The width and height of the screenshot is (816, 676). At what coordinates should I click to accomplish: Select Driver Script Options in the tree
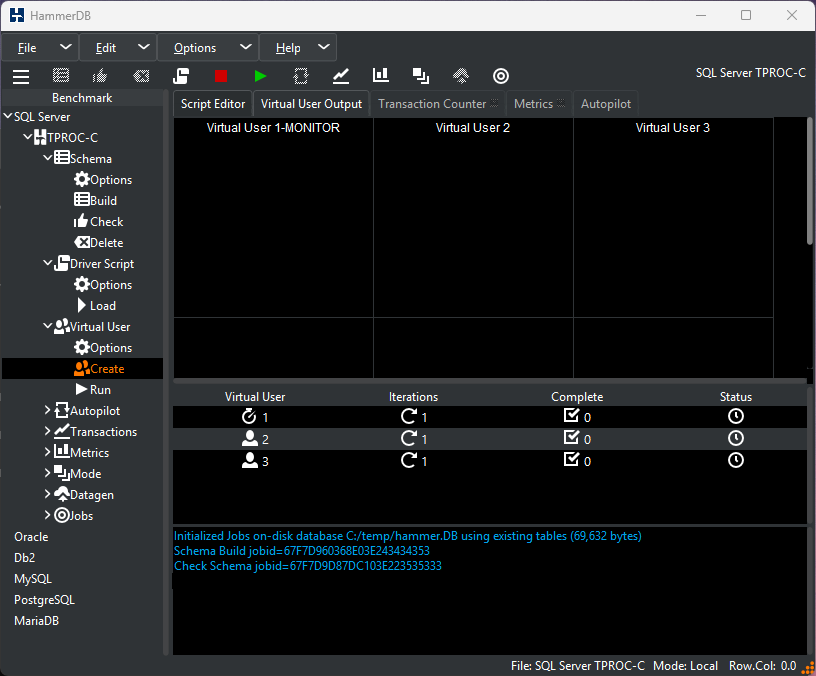103,285
